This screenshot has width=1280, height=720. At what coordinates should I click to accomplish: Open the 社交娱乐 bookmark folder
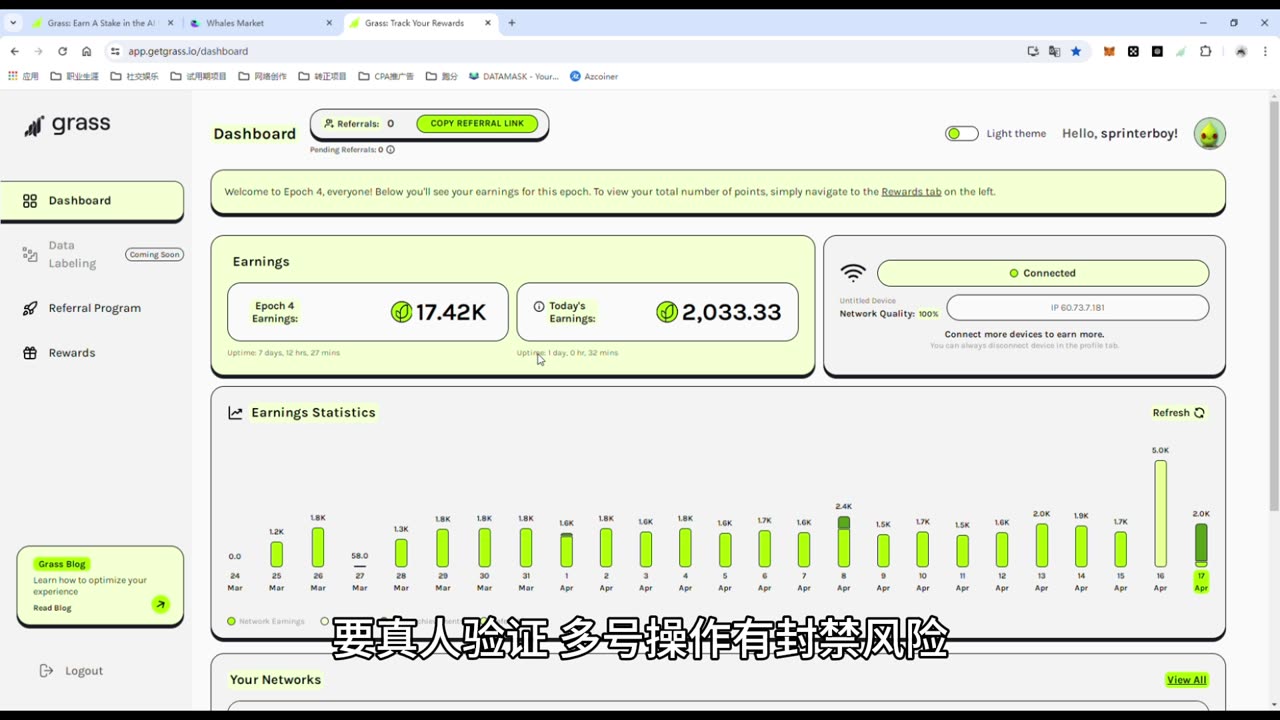click(135, 76)
